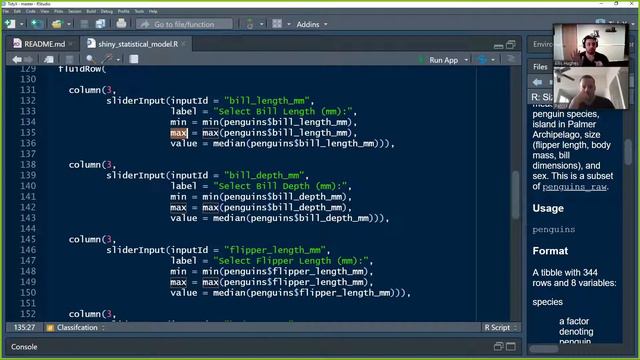Expand the code tools dropdown arrow
The image size is (640, 360).
pyautogui.click(x=118, y=60)
